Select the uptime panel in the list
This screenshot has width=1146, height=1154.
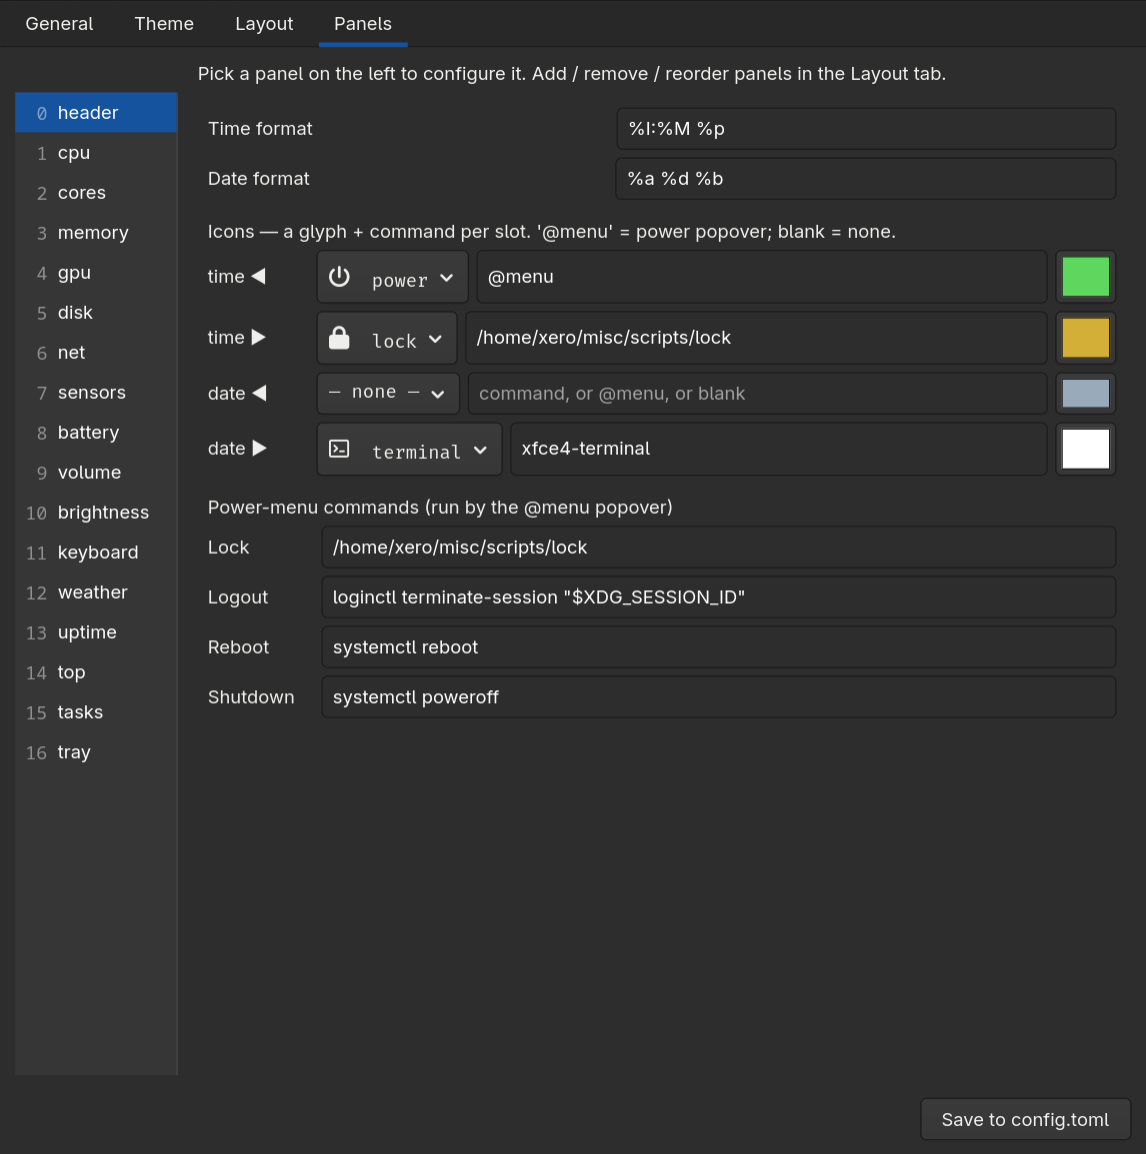[x=96, y=632]
